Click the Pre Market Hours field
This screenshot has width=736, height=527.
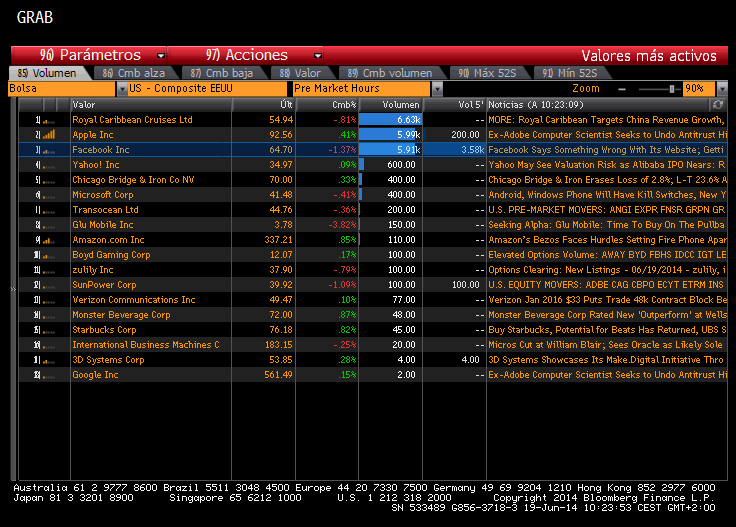(361, 89)
